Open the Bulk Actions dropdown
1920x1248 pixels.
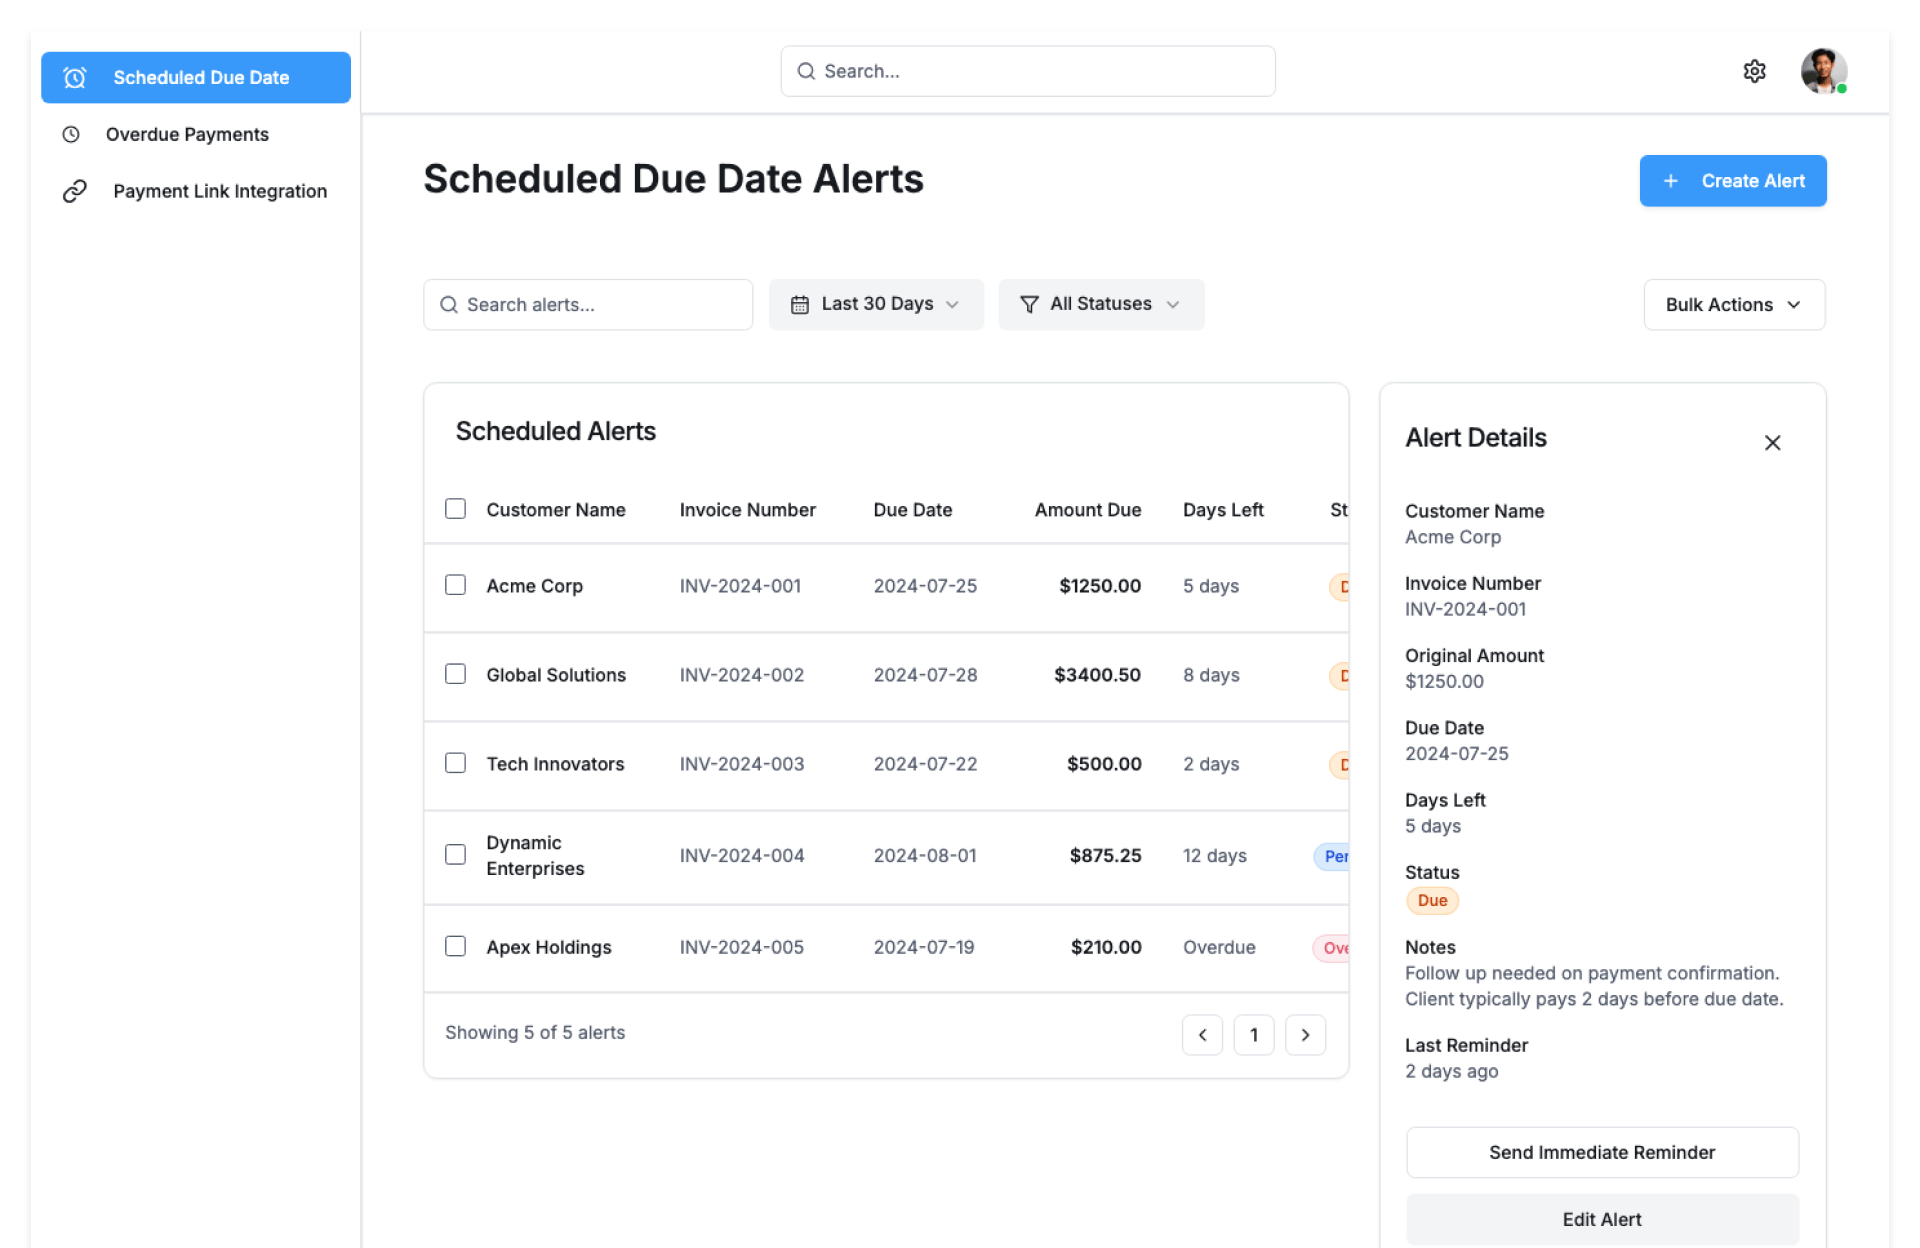pyautogui.click(x=1733, y=305)
